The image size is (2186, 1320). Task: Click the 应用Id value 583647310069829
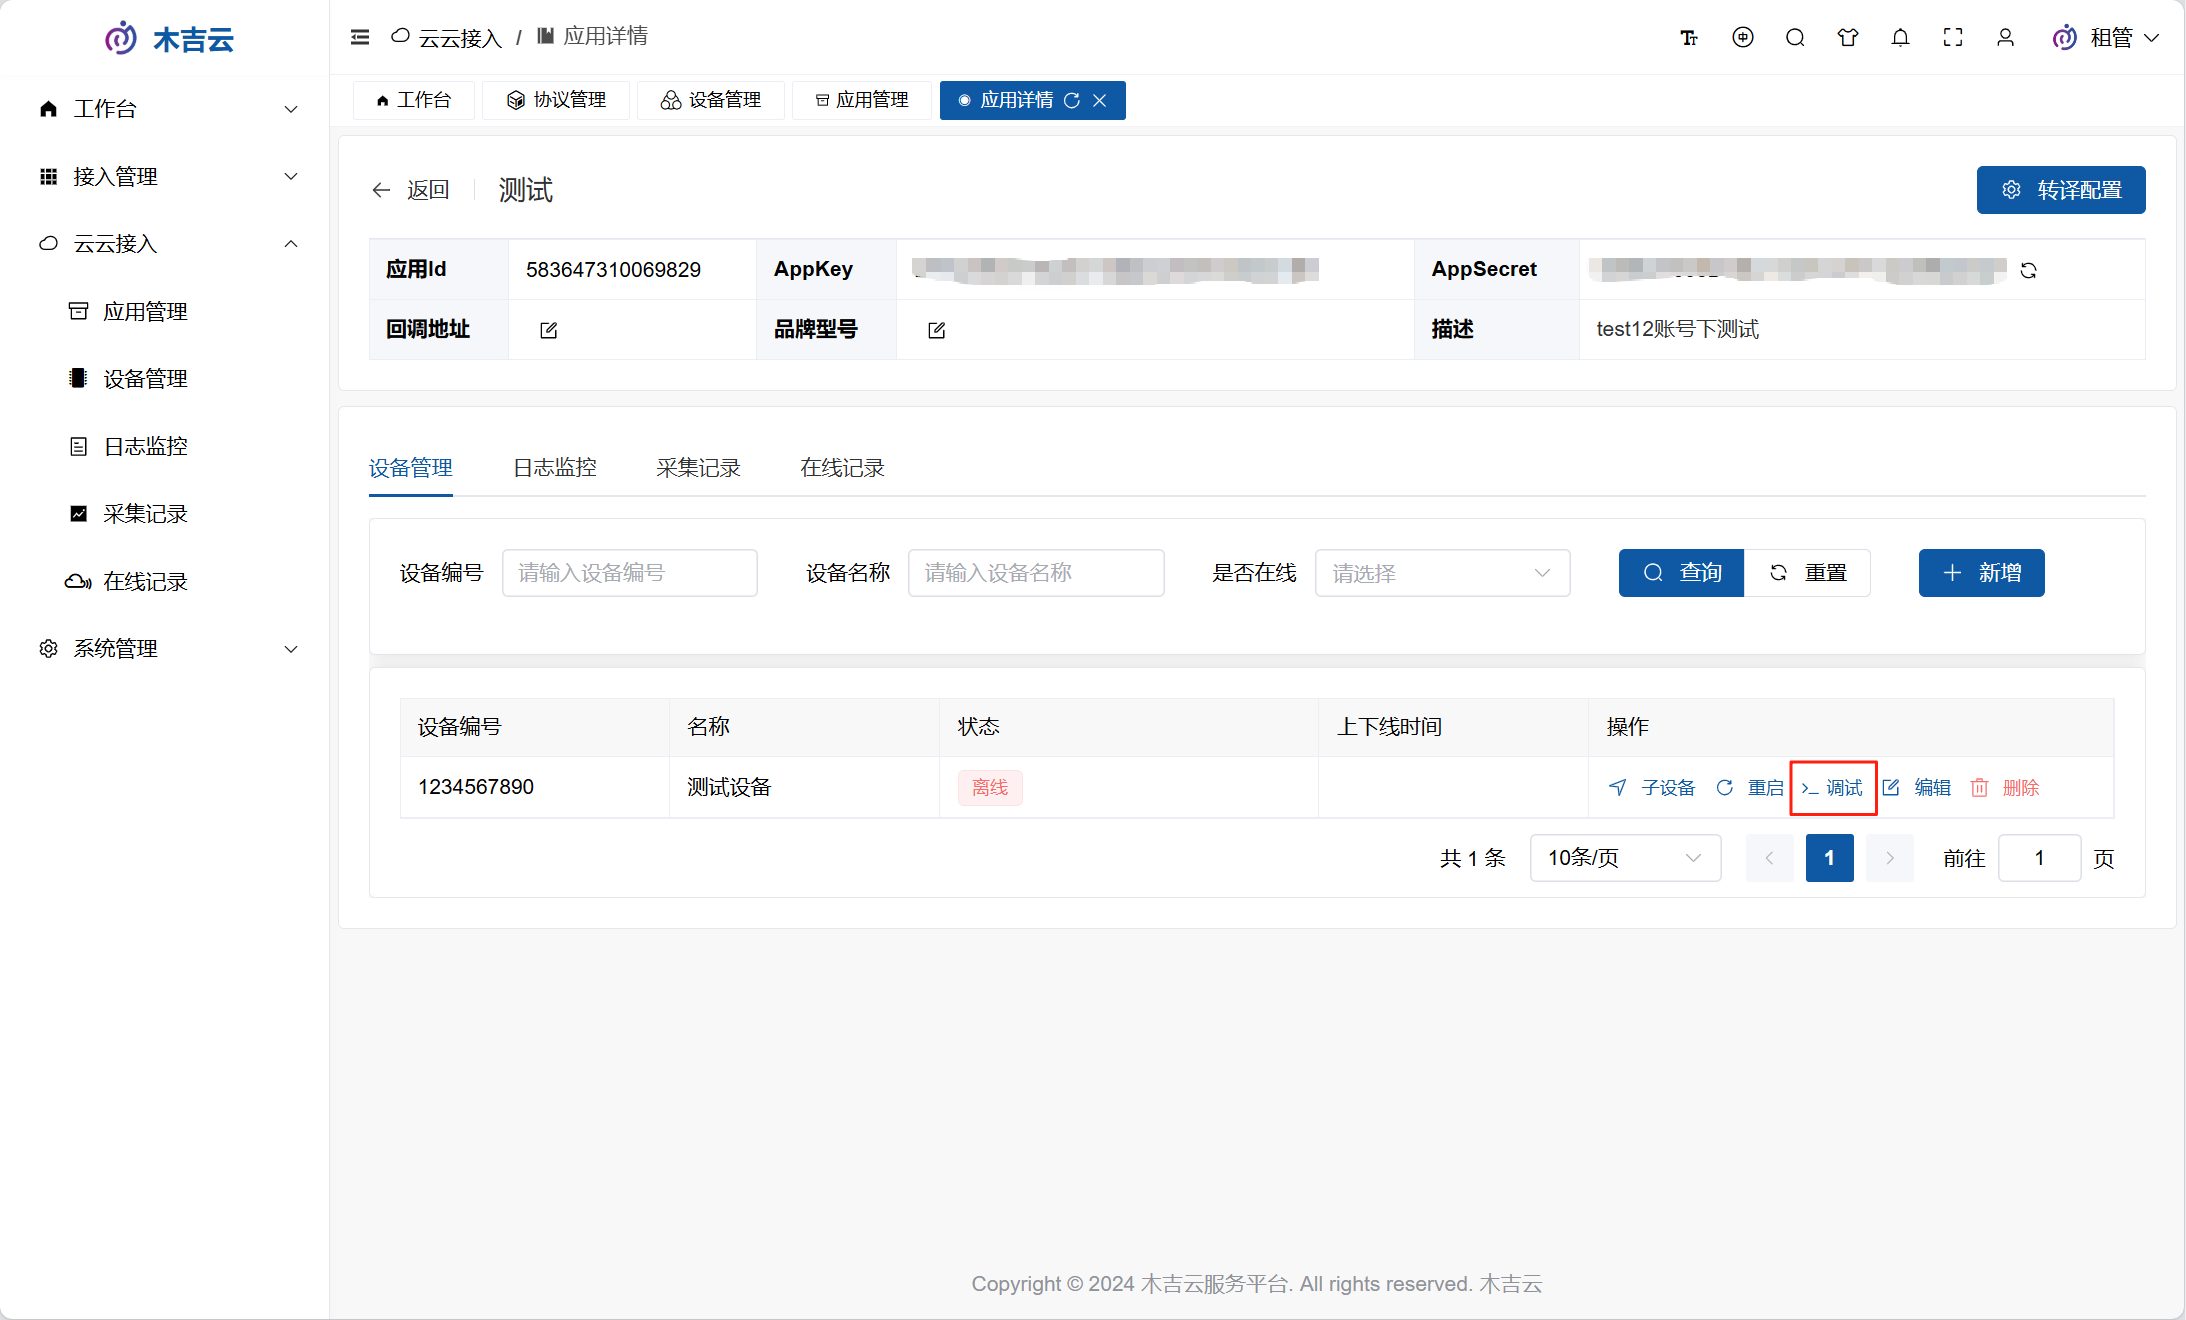pos(613,270)
